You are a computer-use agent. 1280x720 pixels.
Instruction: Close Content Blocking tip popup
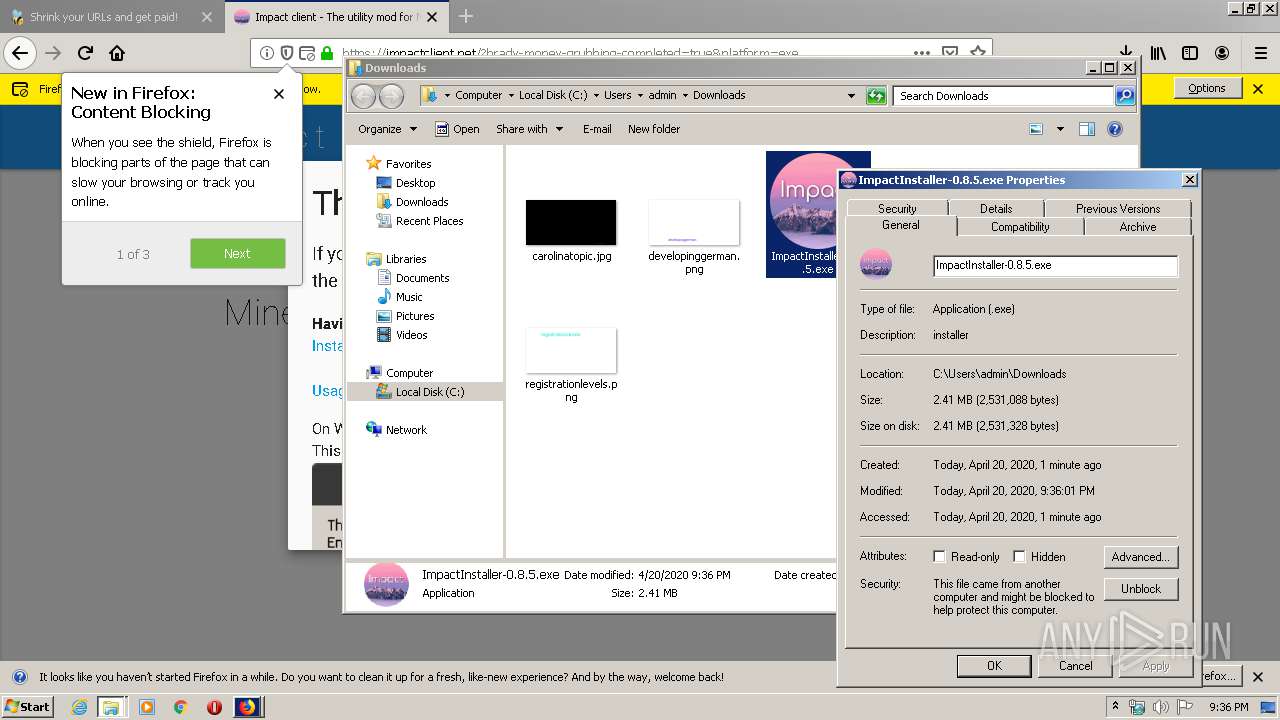pos(279,94)
